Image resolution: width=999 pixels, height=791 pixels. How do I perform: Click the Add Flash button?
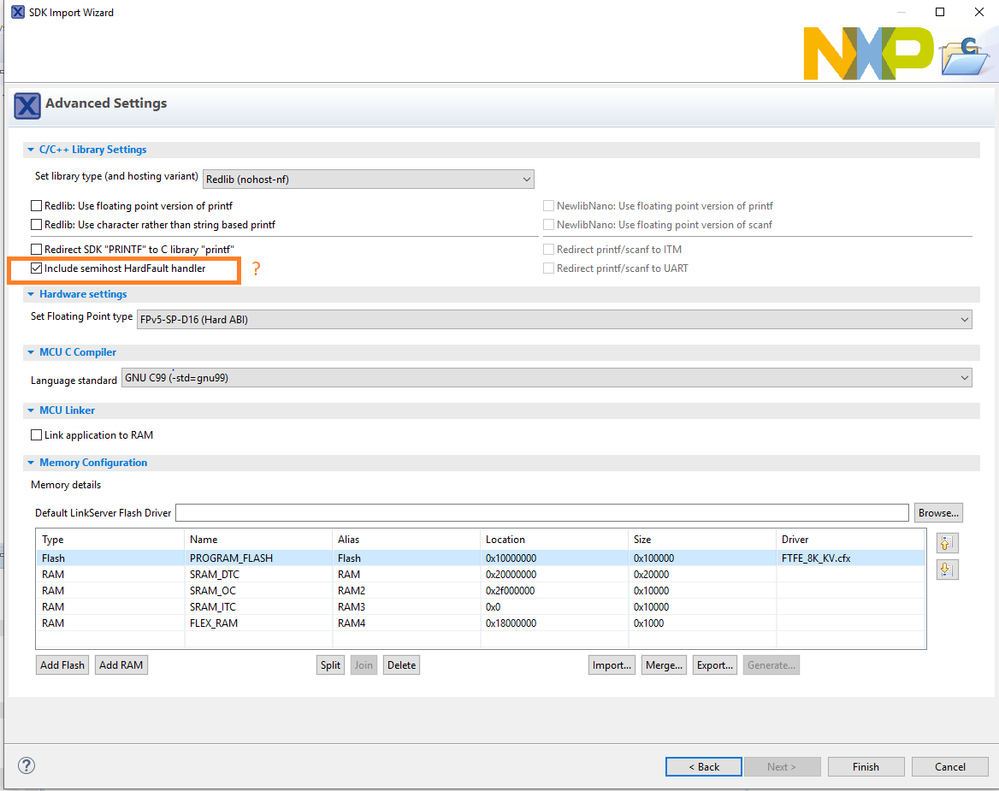pyautogui.click(x=62, y=665)
